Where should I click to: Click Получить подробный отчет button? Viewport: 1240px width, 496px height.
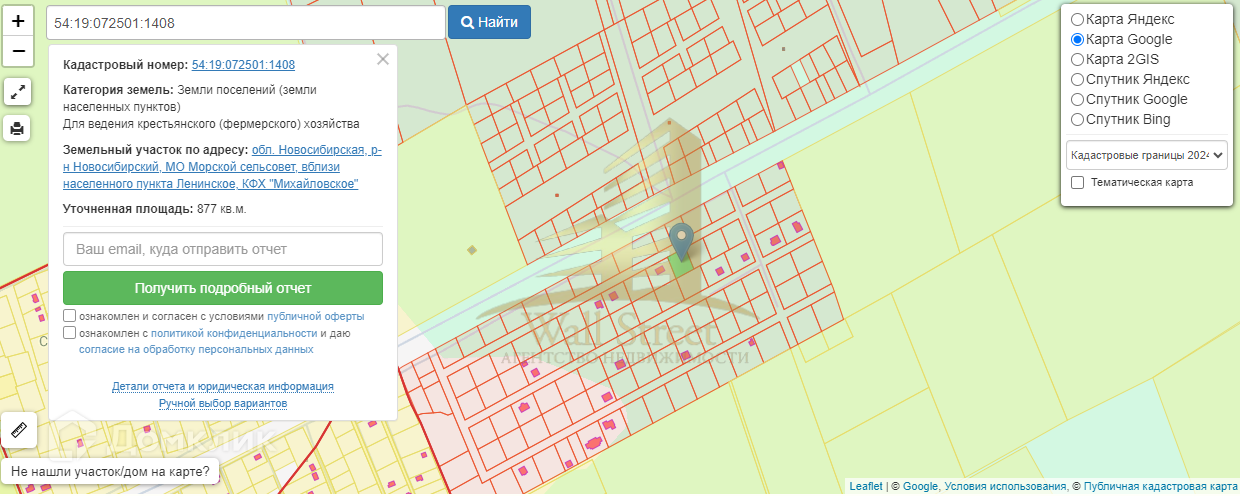[x=223, y=288]
